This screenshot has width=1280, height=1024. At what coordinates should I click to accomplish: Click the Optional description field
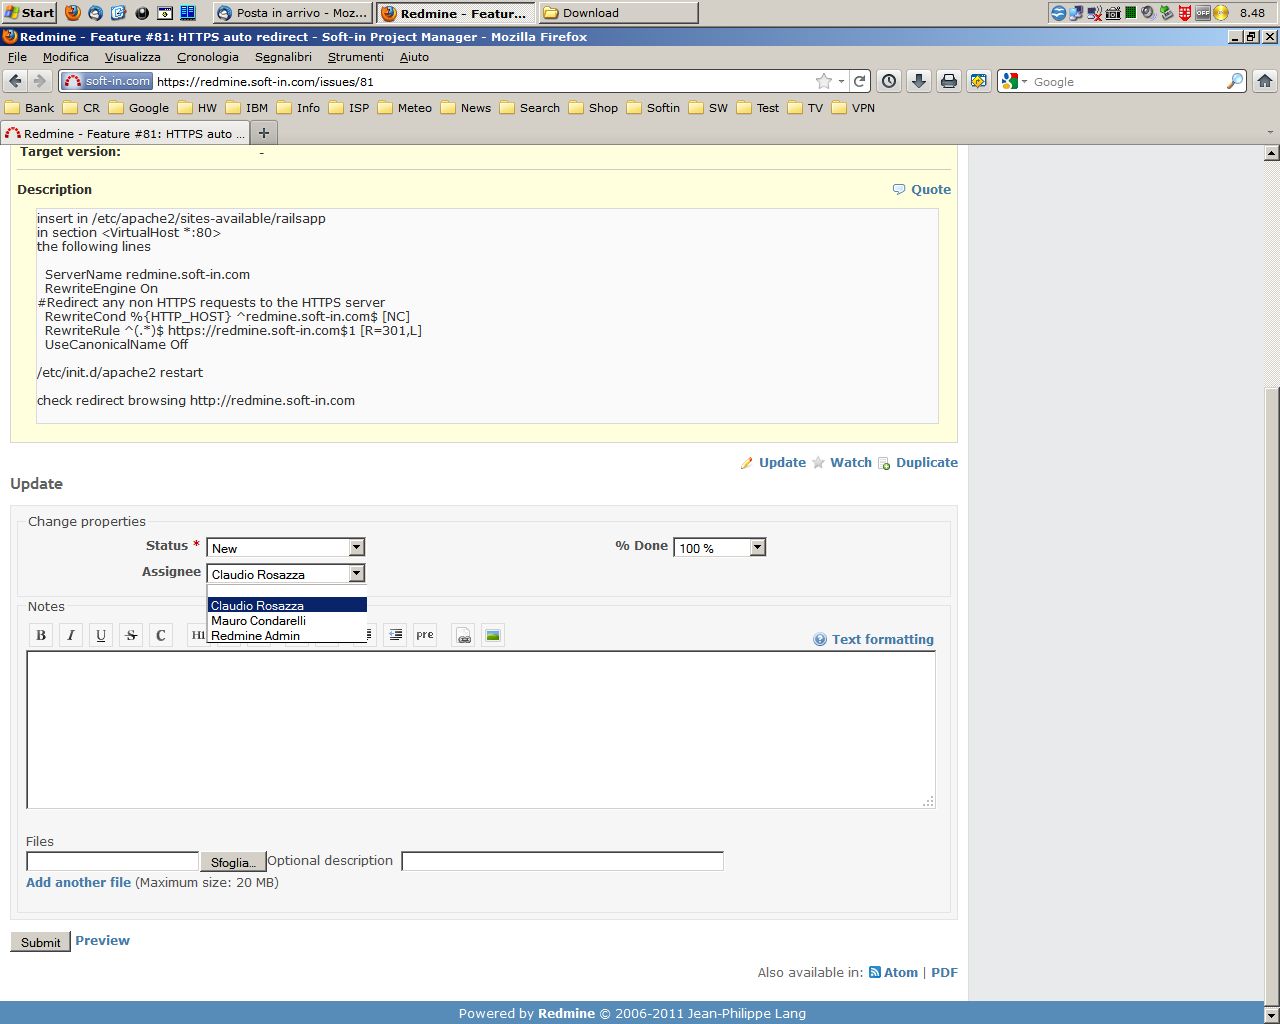(x=562, y=861)
